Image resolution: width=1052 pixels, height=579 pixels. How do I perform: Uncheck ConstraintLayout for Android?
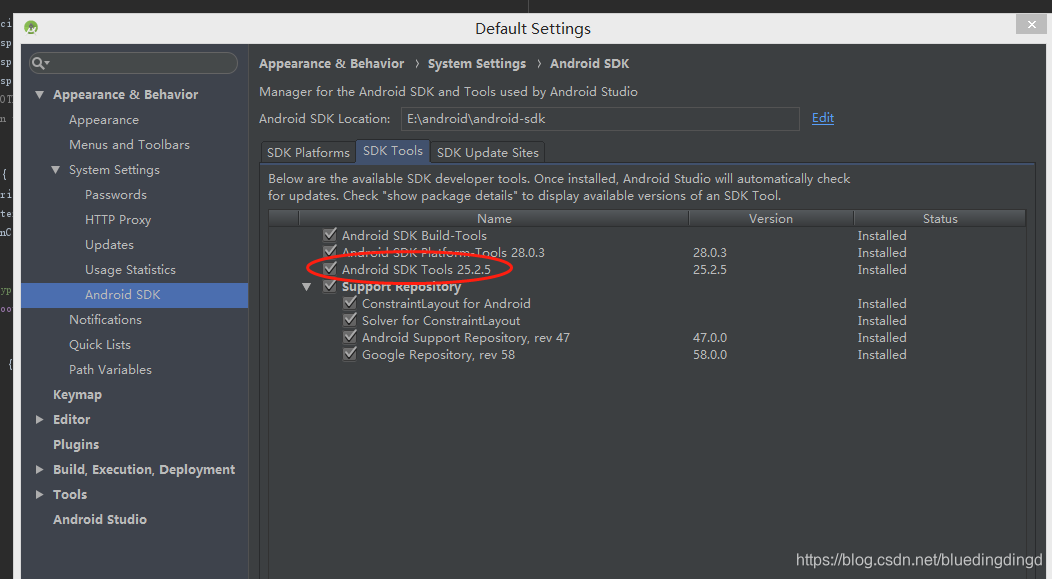[350, 303]
